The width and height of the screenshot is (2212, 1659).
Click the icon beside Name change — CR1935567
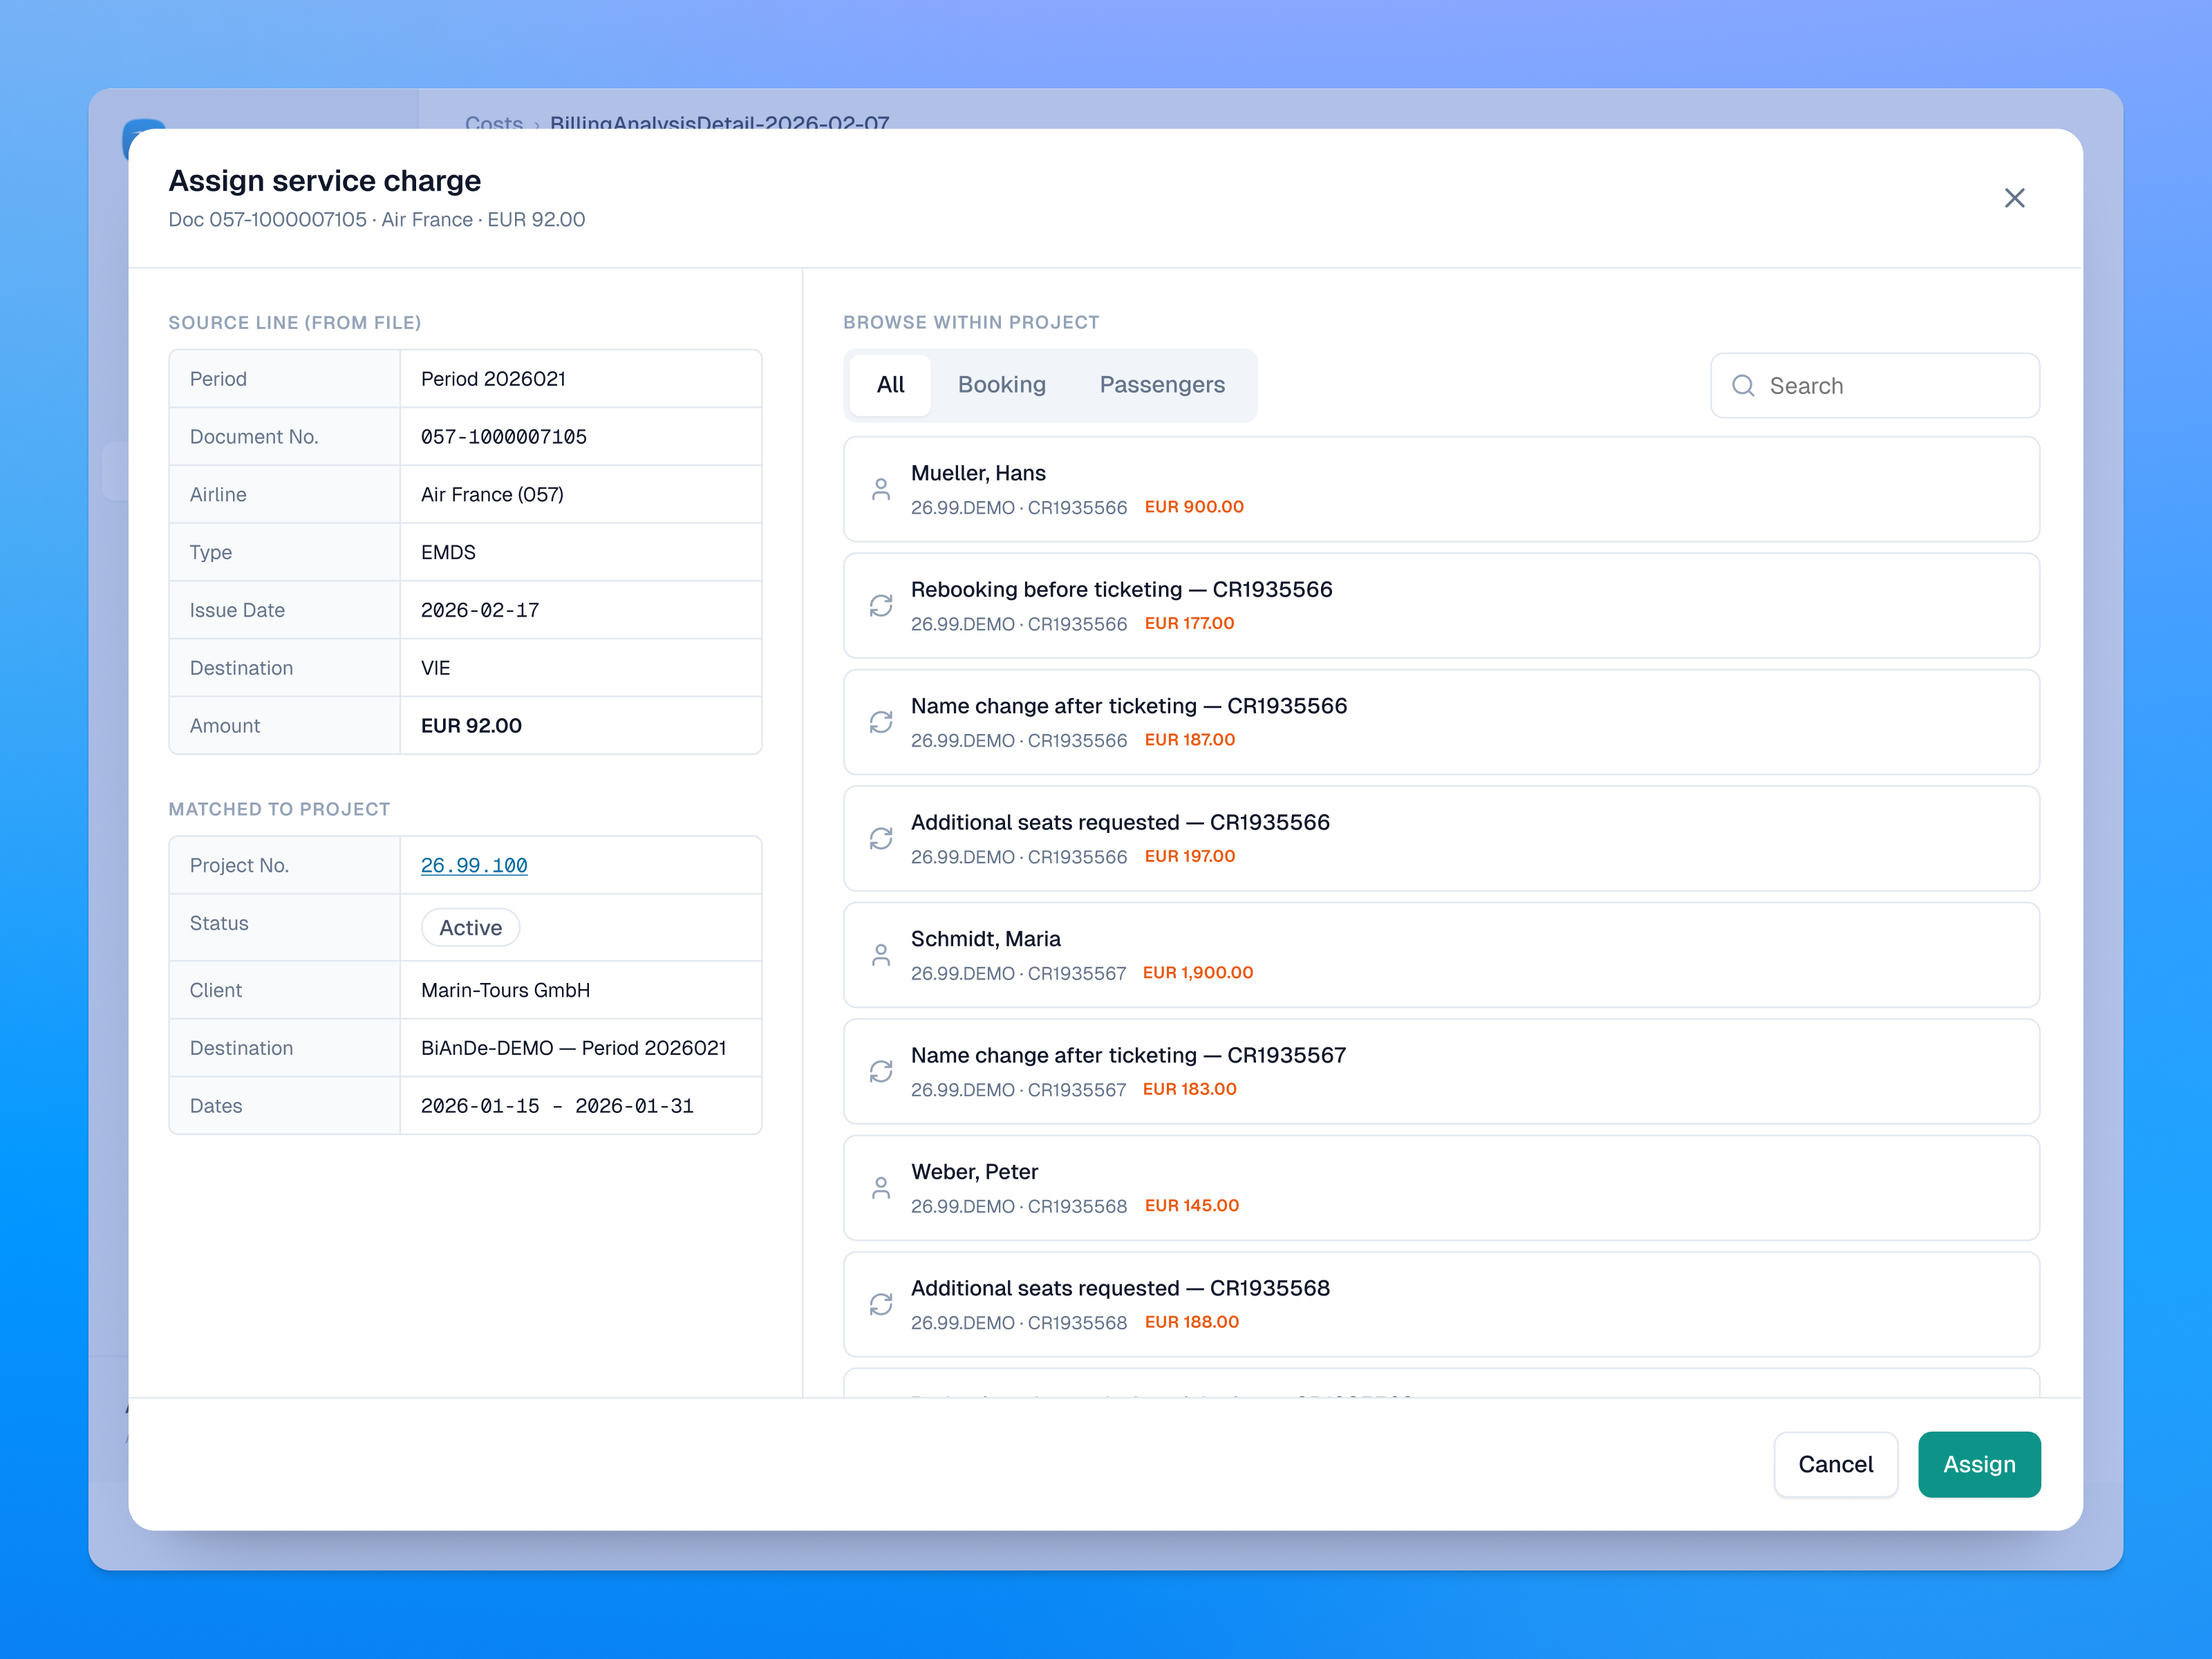[x=881, y=1072]
